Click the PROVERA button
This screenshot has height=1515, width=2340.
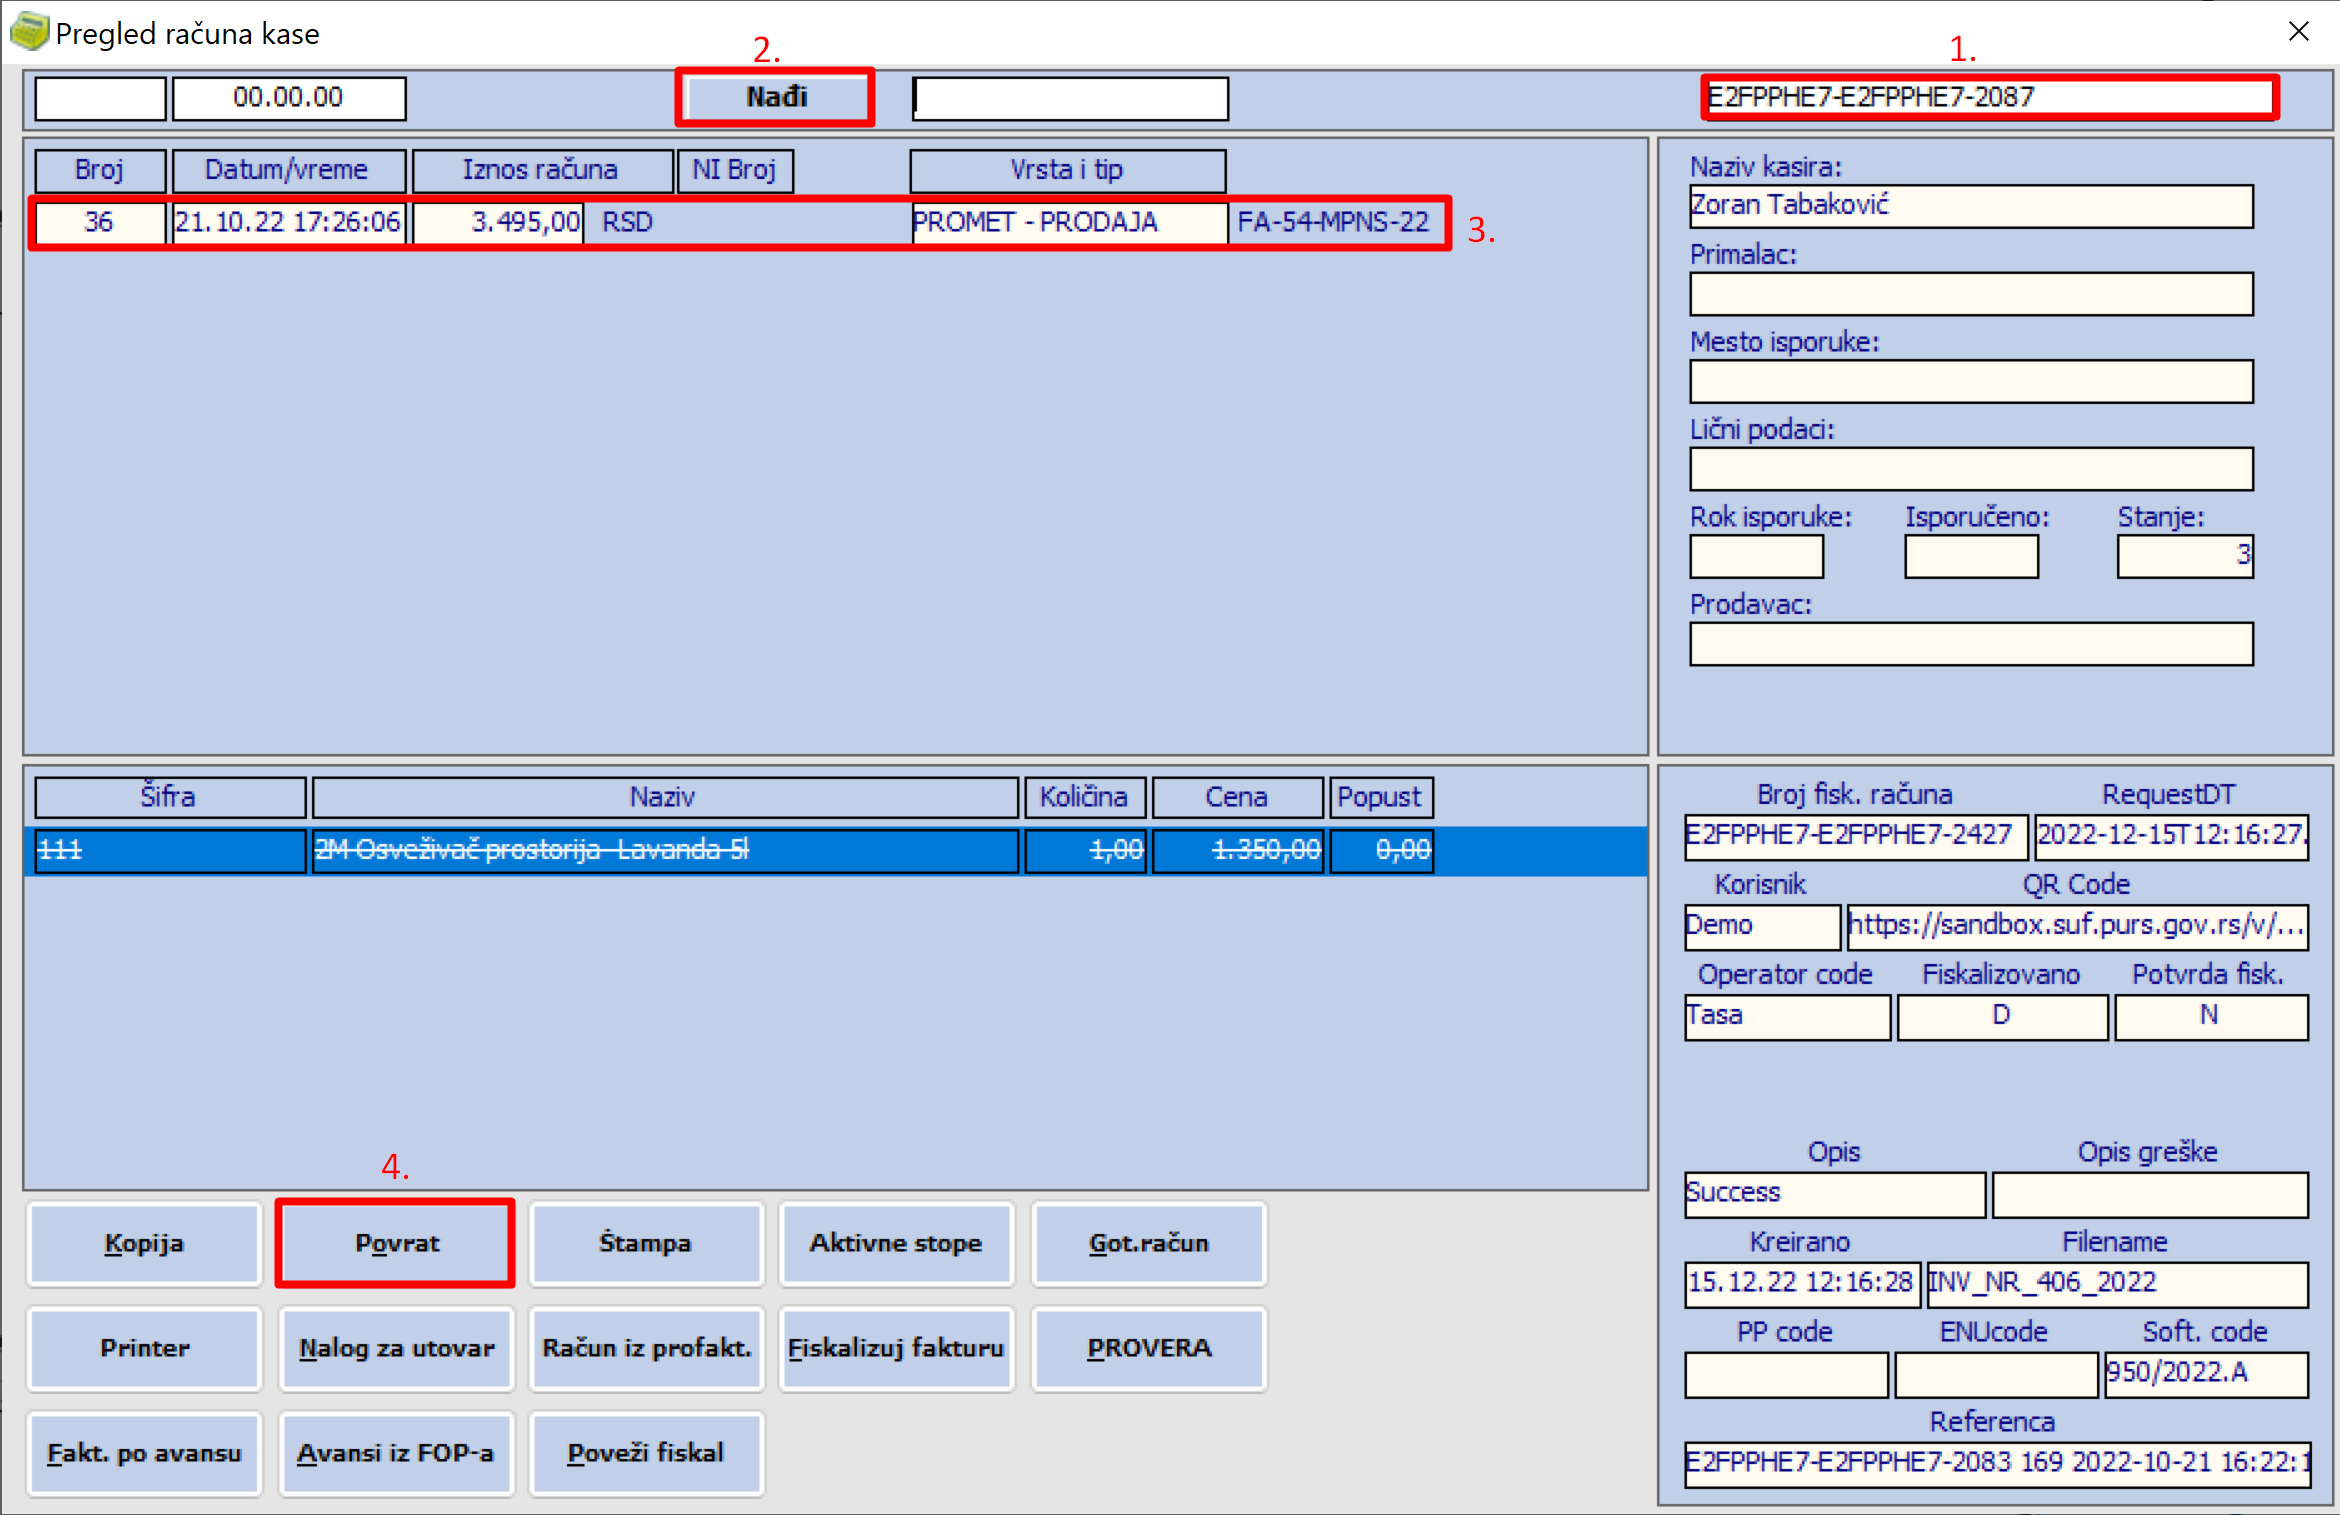[x=1148, y=1348]
